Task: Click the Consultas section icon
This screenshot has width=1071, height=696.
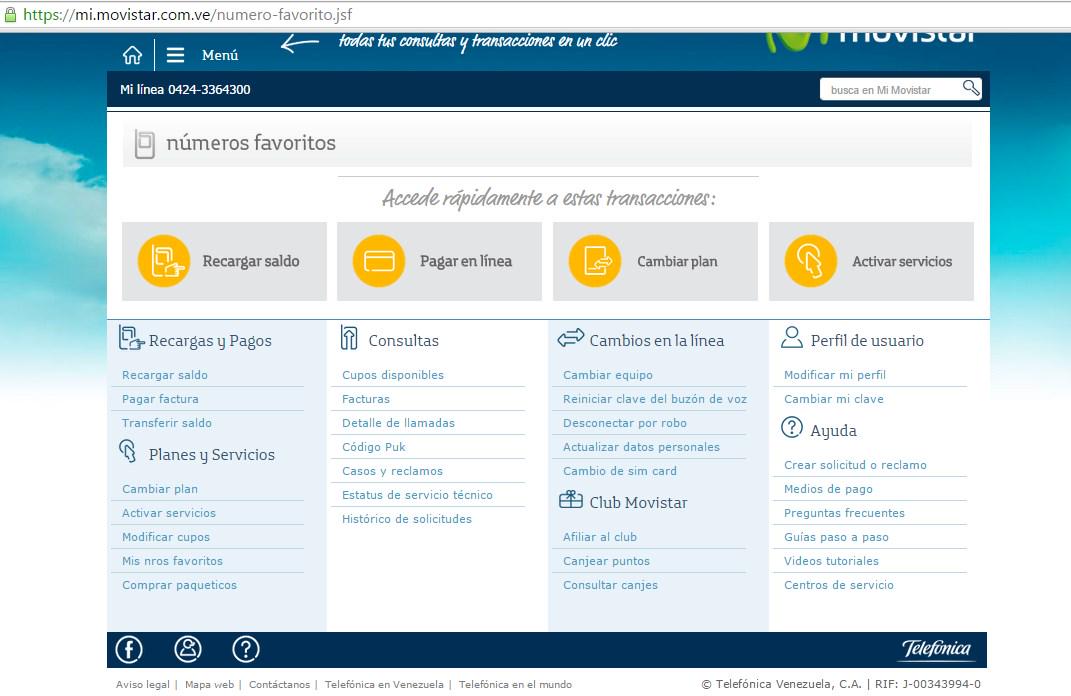Action: coord(349,337)
